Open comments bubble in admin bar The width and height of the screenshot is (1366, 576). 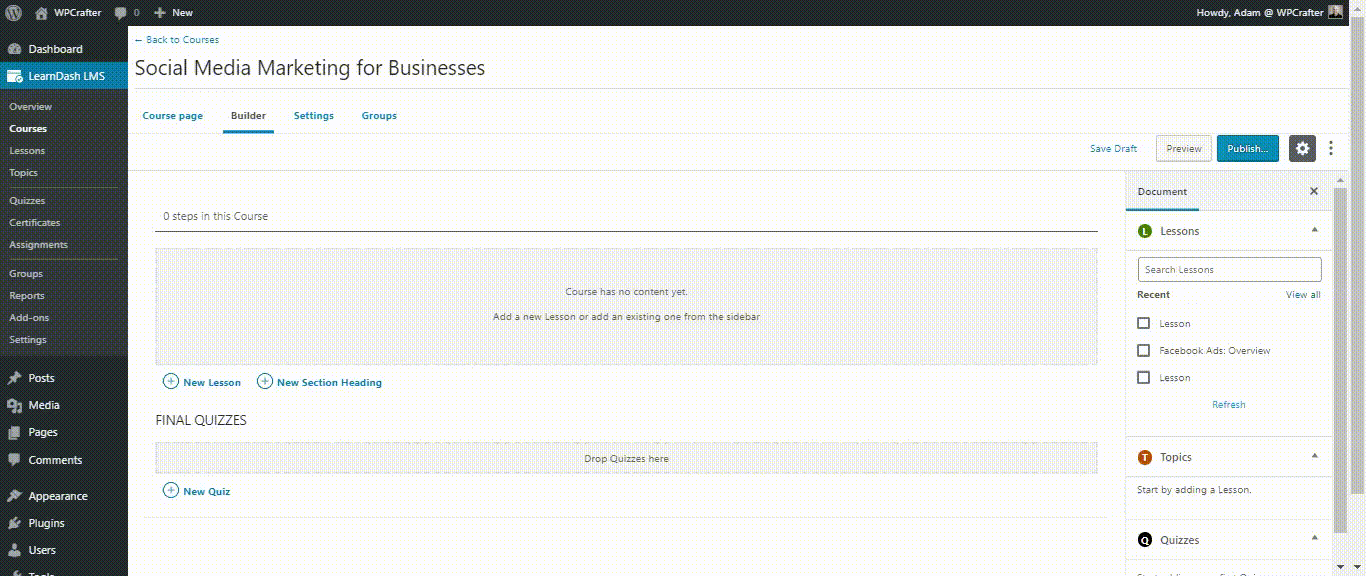121,13
